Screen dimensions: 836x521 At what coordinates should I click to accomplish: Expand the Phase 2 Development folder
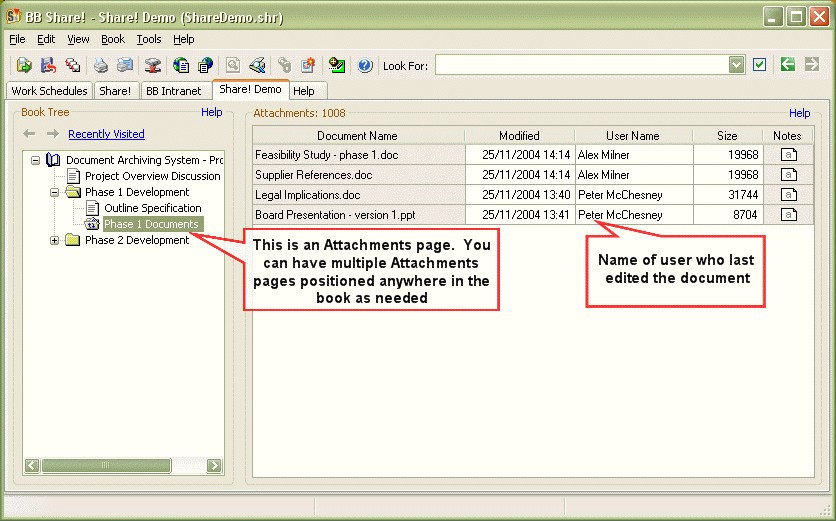click(x=54, y=240)
